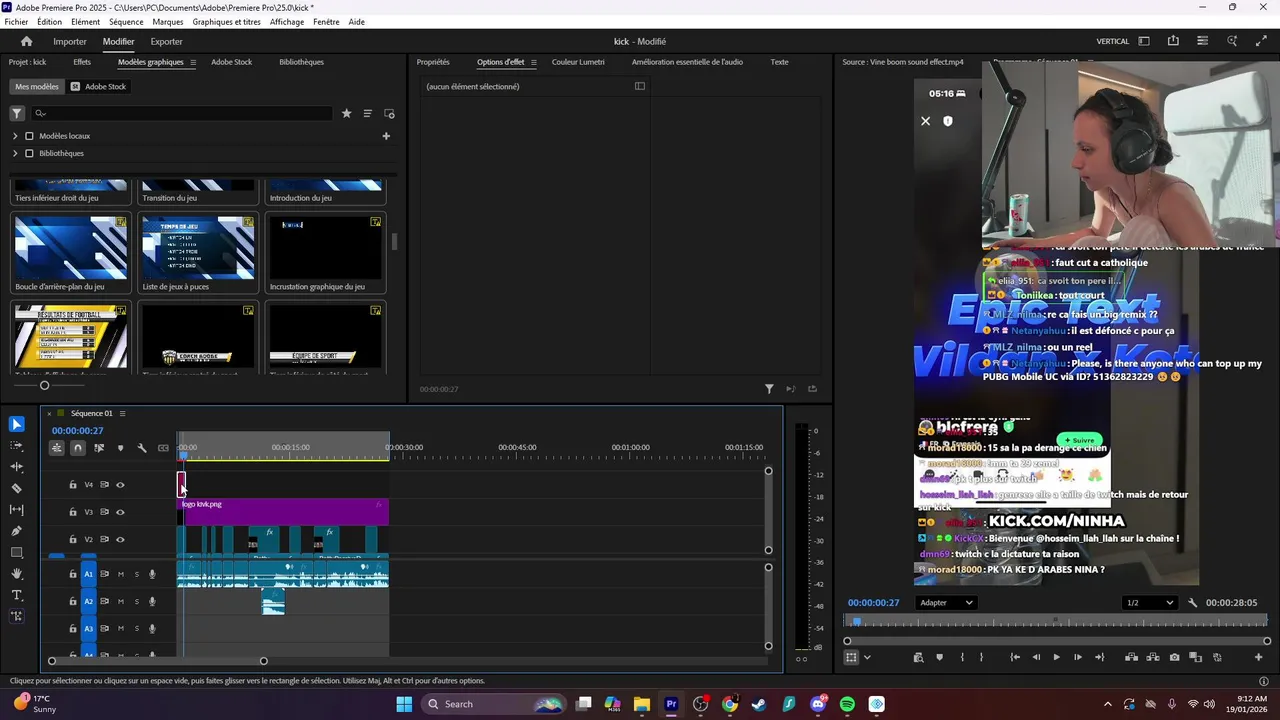This screenshot has height=720, width=1280.
Task: Click the favorites star in templates panel
Action: pyautogui.click(x=347, y=113)
